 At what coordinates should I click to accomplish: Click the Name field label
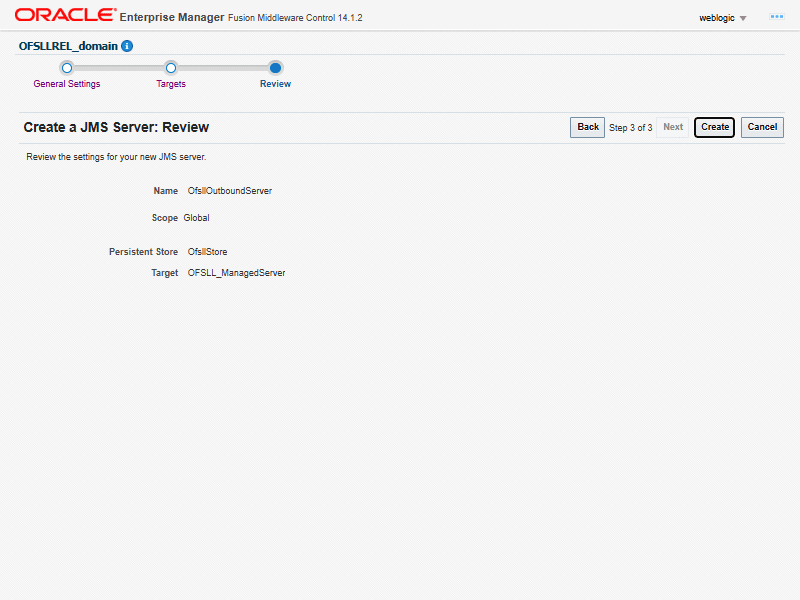(166, 191)
